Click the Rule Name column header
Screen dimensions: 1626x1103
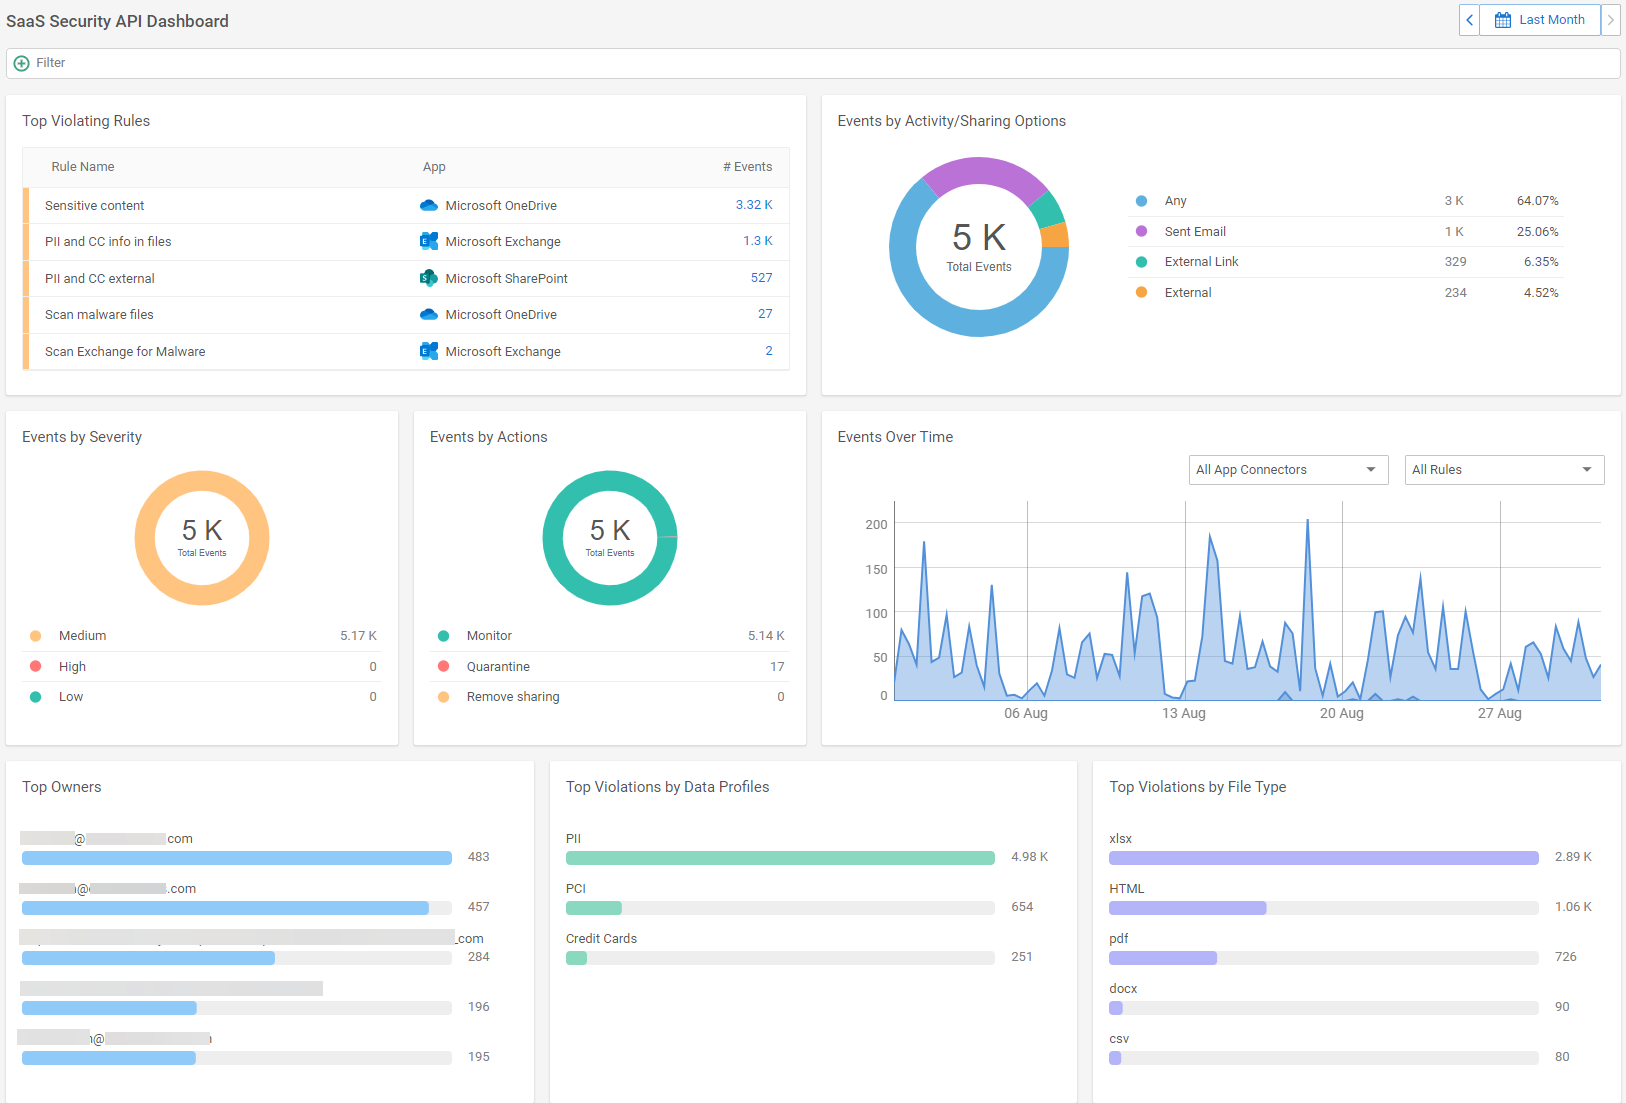pyautogui.click(x=82, y=166)
